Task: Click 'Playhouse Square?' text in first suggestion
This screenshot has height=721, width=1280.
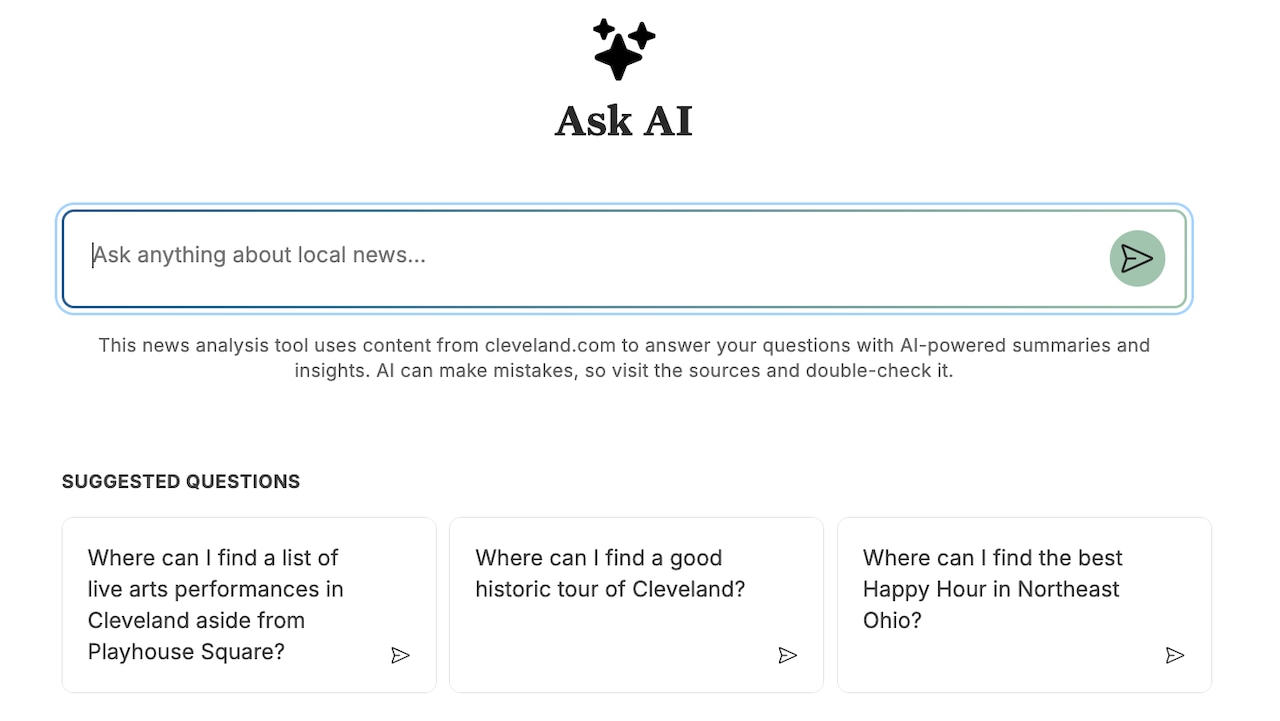Action: [x=186, y=652]
